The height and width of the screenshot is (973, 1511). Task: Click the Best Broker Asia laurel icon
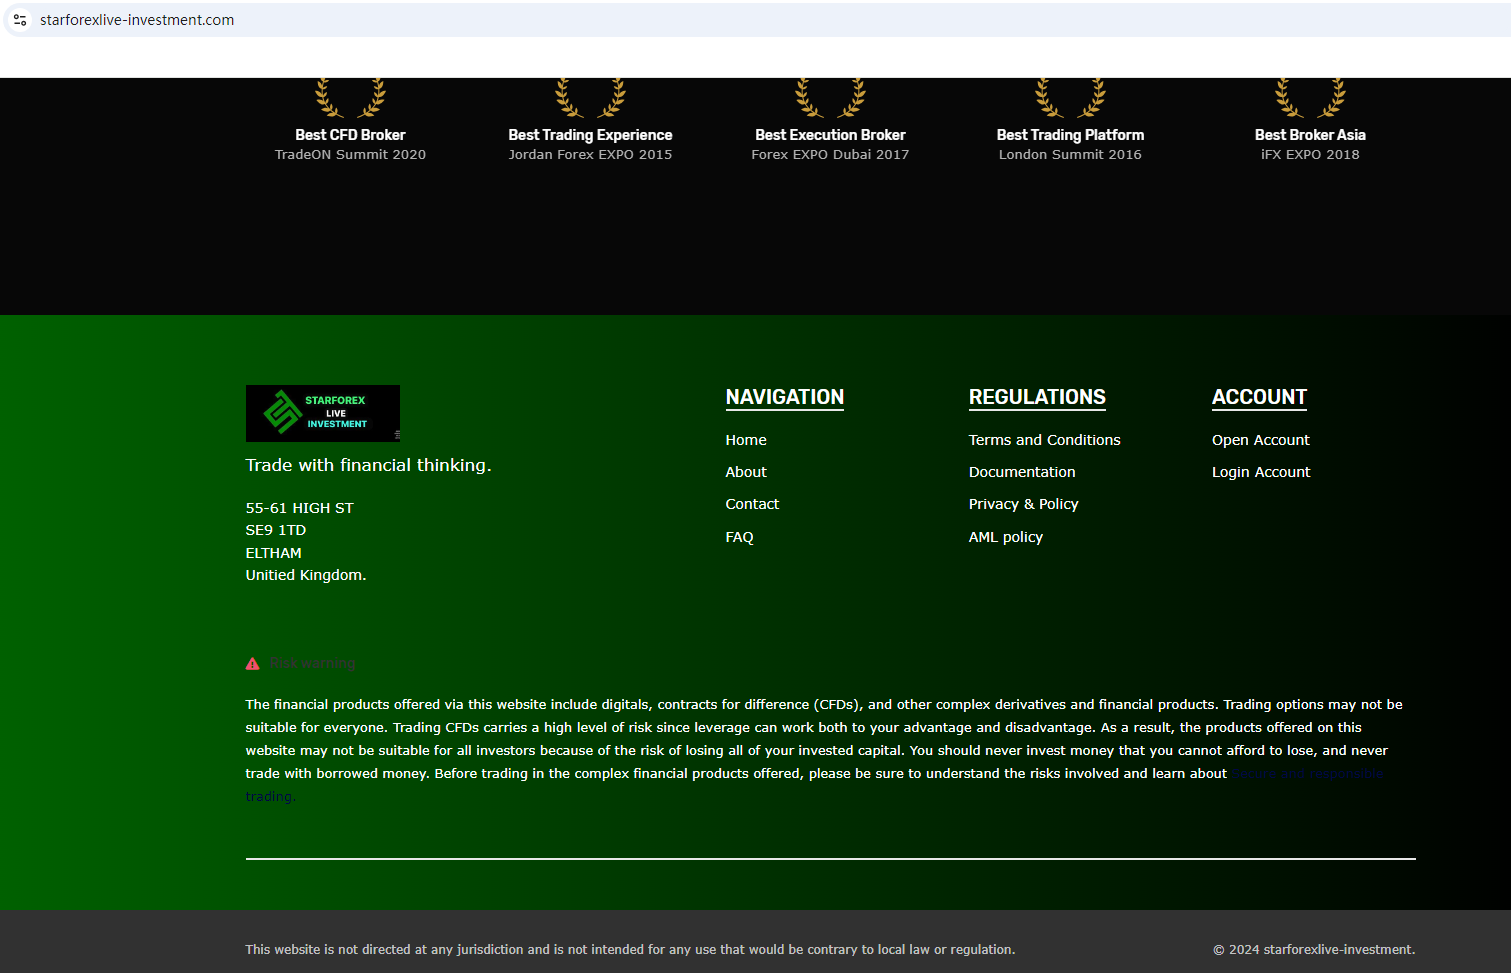tap(1310, 98)
